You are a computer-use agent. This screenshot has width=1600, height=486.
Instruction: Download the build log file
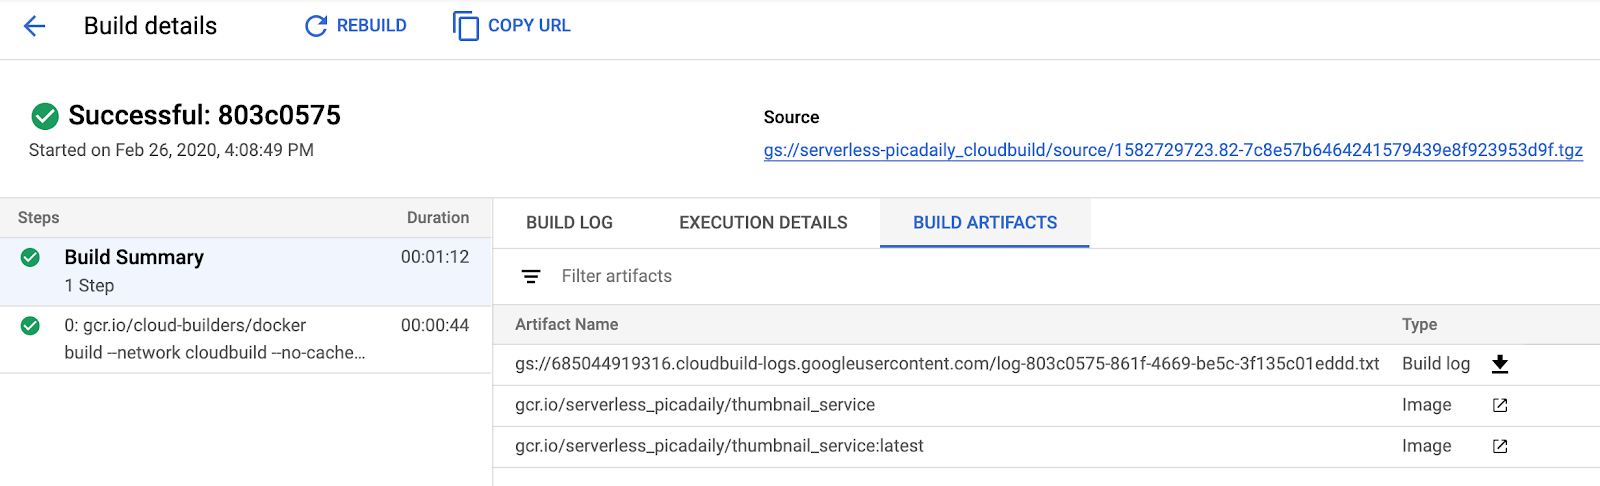pyautogui.click(x=1500, y=364)
